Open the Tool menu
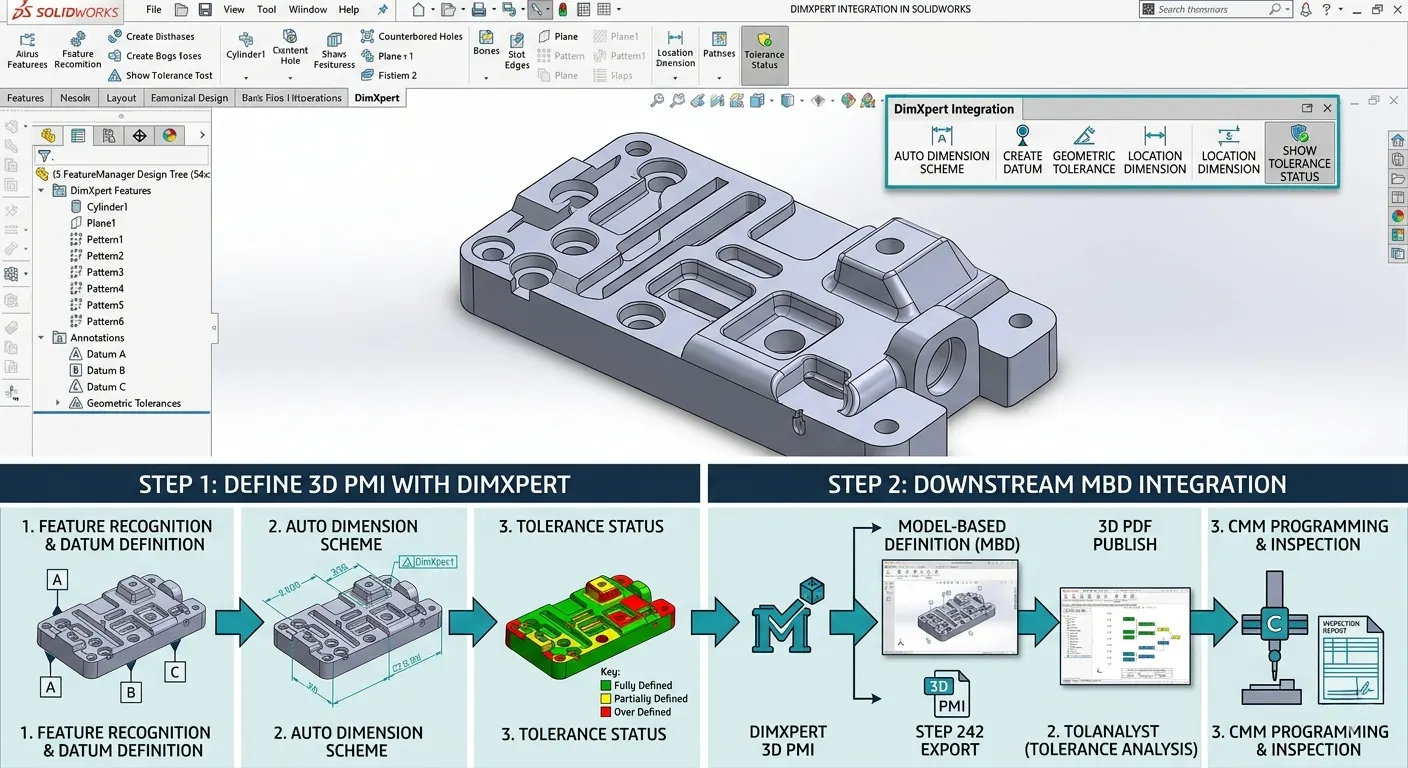1408x768 pixels. (267, 10)
